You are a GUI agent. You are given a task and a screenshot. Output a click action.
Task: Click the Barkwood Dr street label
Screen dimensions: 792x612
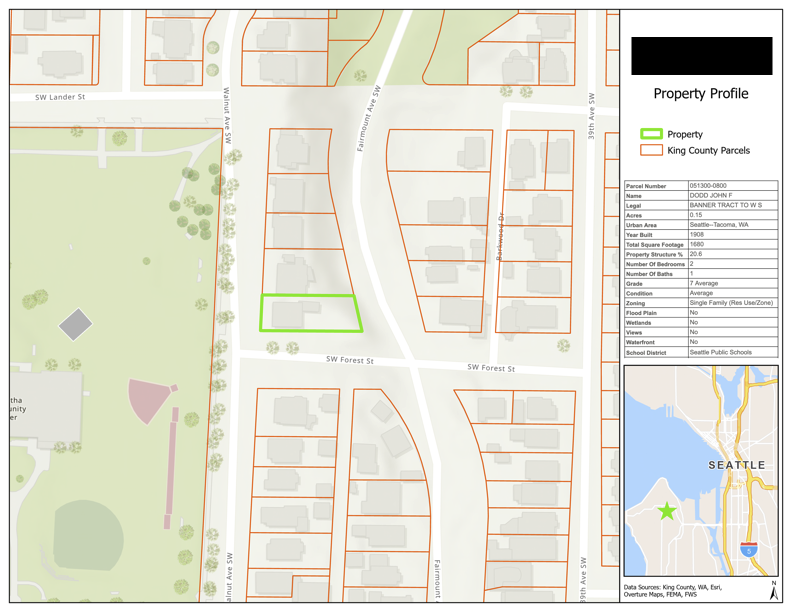point(500,235)
